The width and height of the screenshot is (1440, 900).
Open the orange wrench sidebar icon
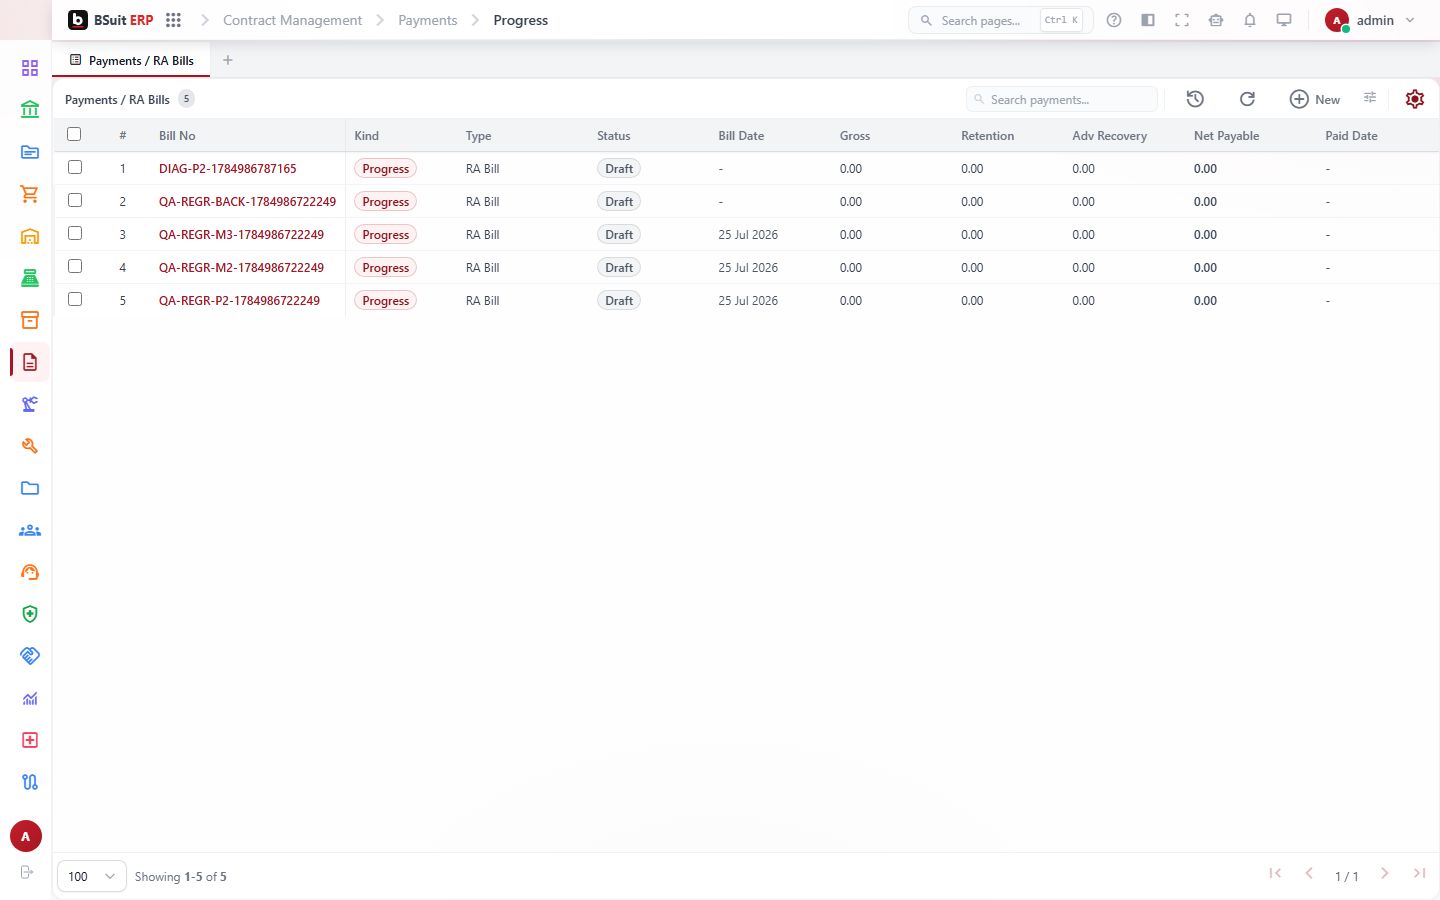point(30,446)
